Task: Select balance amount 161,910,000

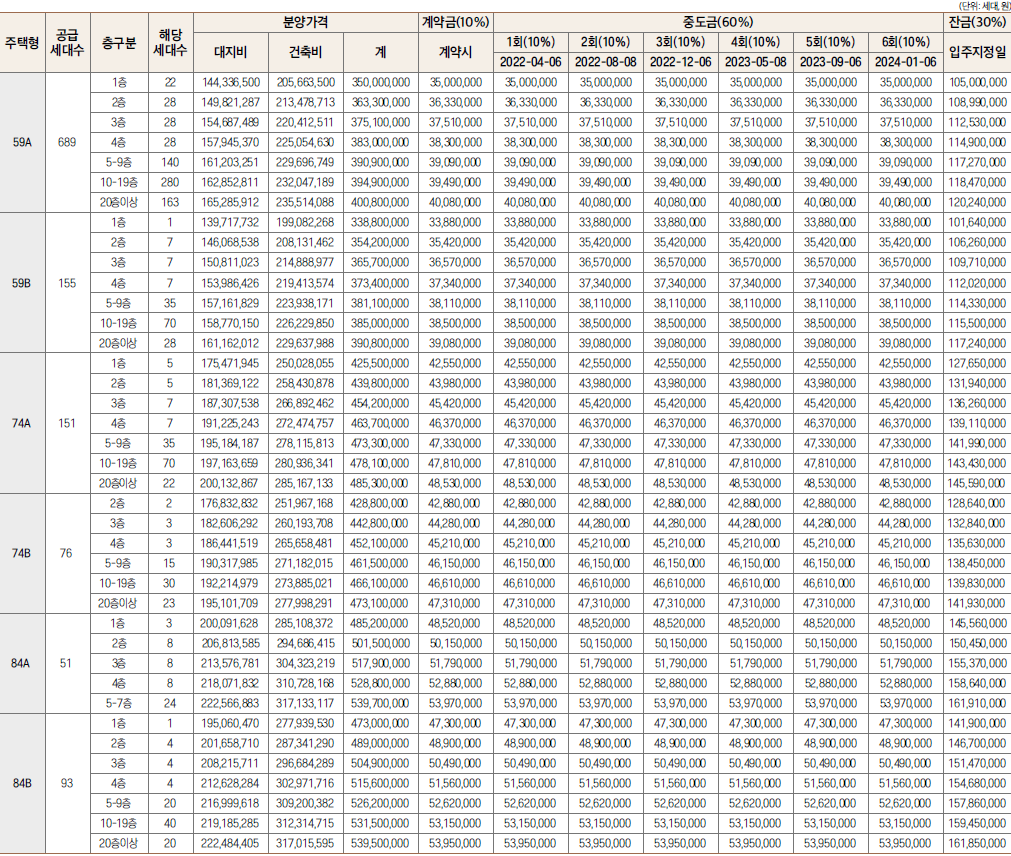Action: [x=977, y=703]
